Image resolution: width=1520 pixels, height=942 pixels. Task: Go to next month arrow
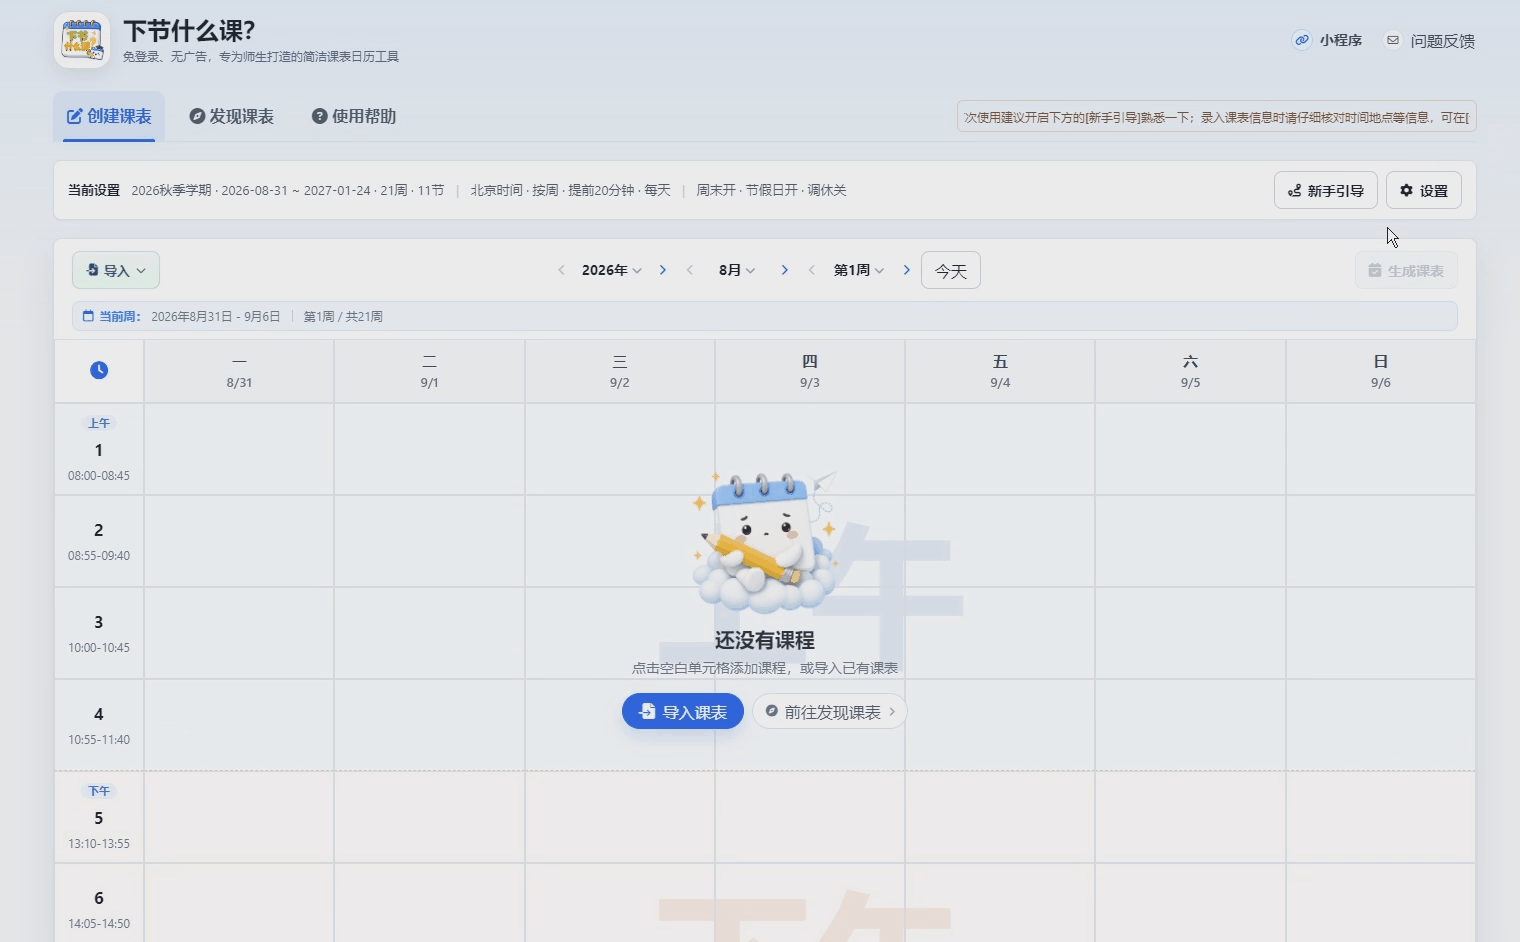pyautogui.click(x=785, y=270)
